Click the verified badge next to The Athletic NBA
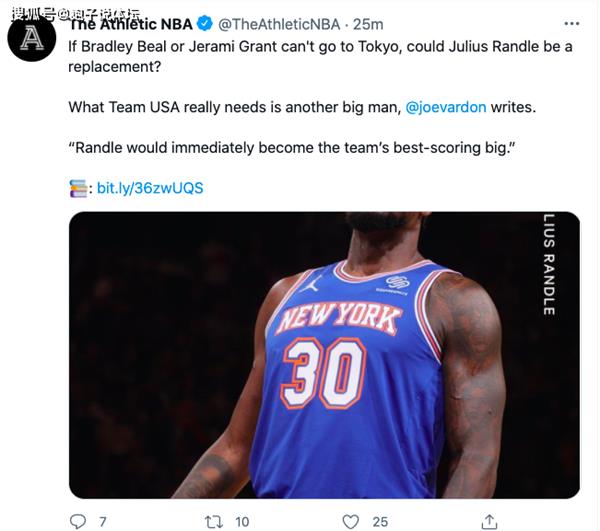 (205, 24)
